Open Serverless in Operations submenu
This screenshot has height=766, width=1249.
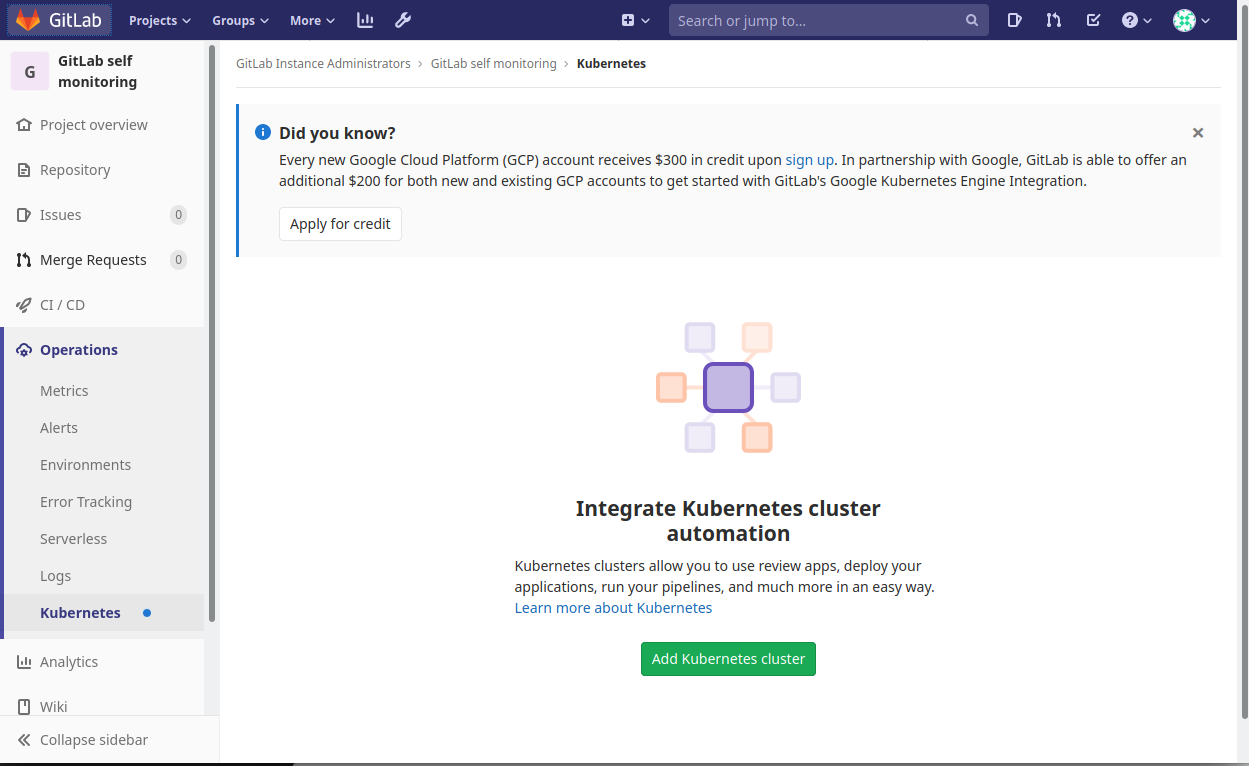click(x=73, y=539)
